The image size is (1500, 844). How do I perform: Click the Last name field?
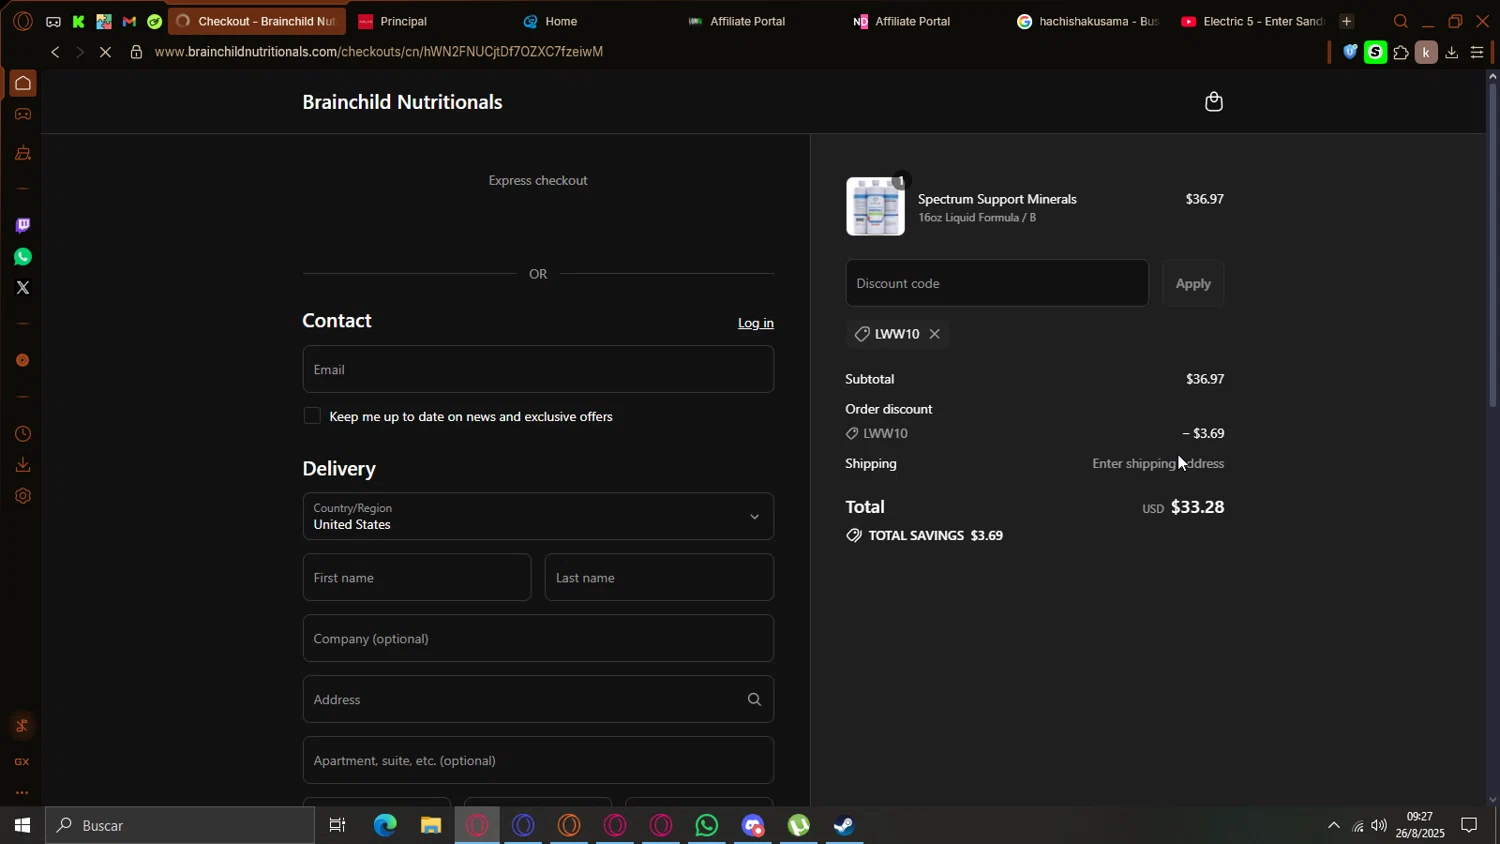(659, 577)
